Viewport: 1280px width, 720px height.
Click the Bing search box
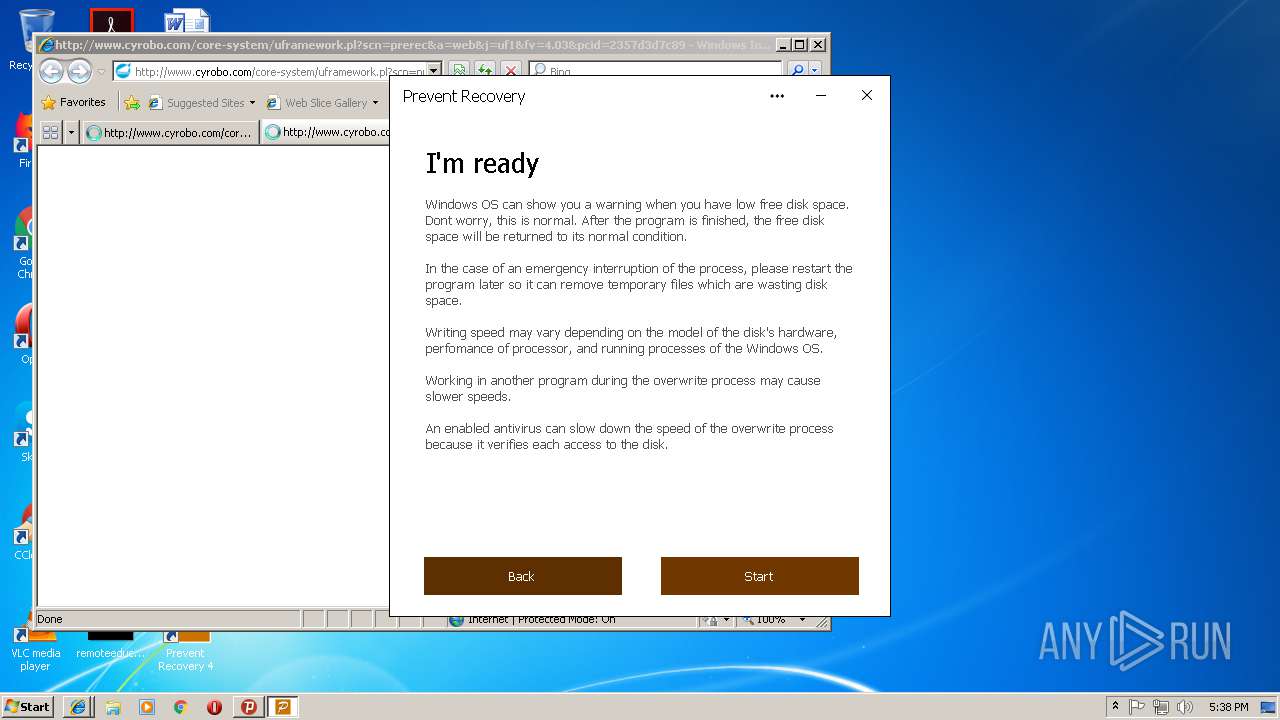(x=655, y=71)
